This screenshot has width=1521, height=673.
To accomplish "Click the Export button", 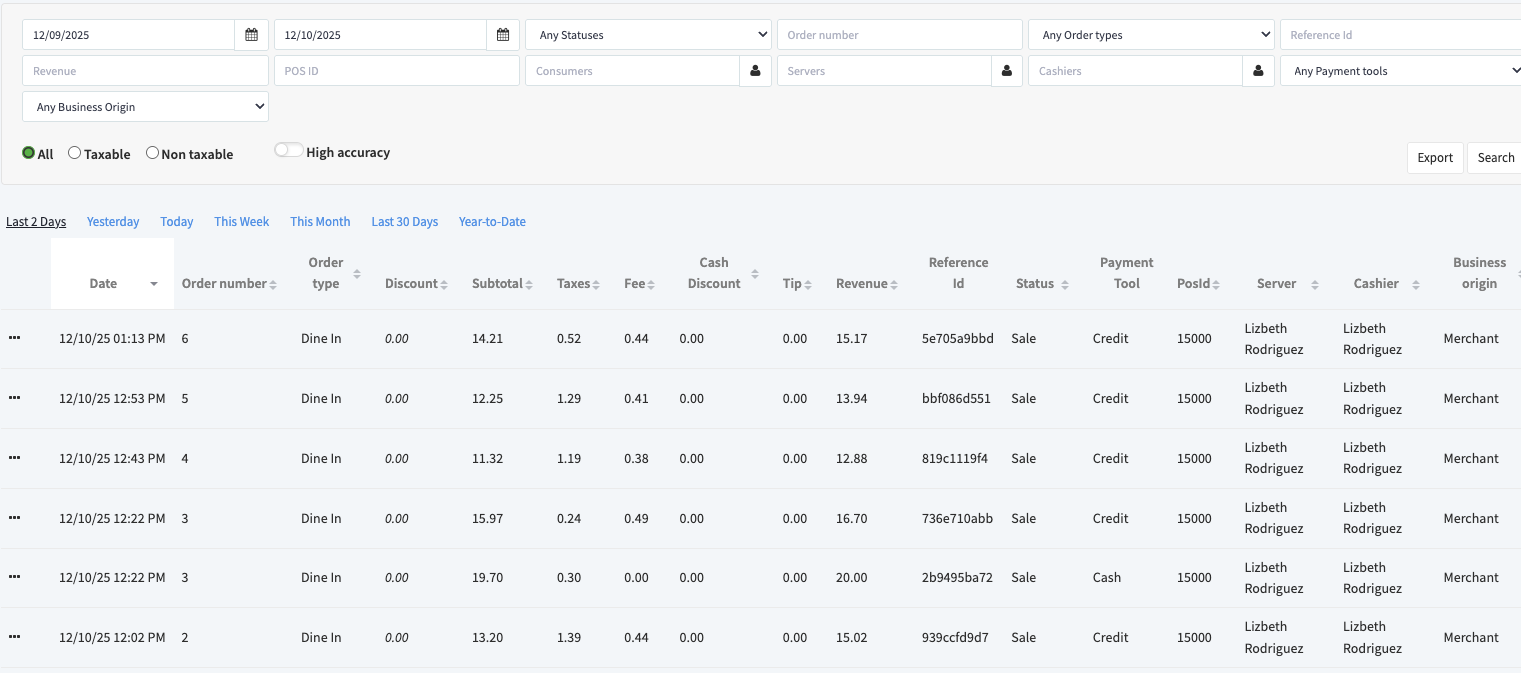I will coord(1434,158).
